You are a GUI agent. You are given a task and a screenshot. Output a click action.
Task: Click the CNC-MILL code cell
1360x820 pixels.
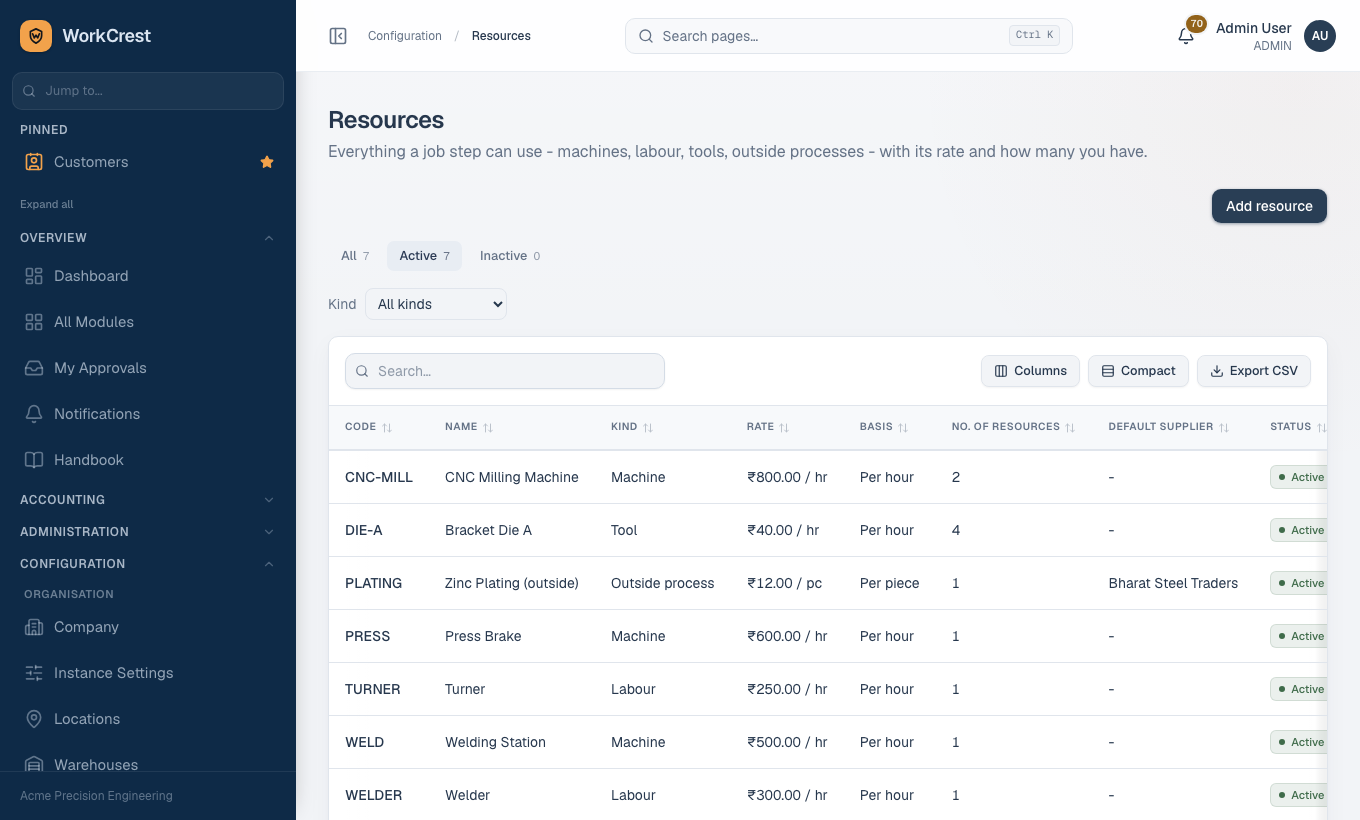pyautogui.click(x=379, y=477)
